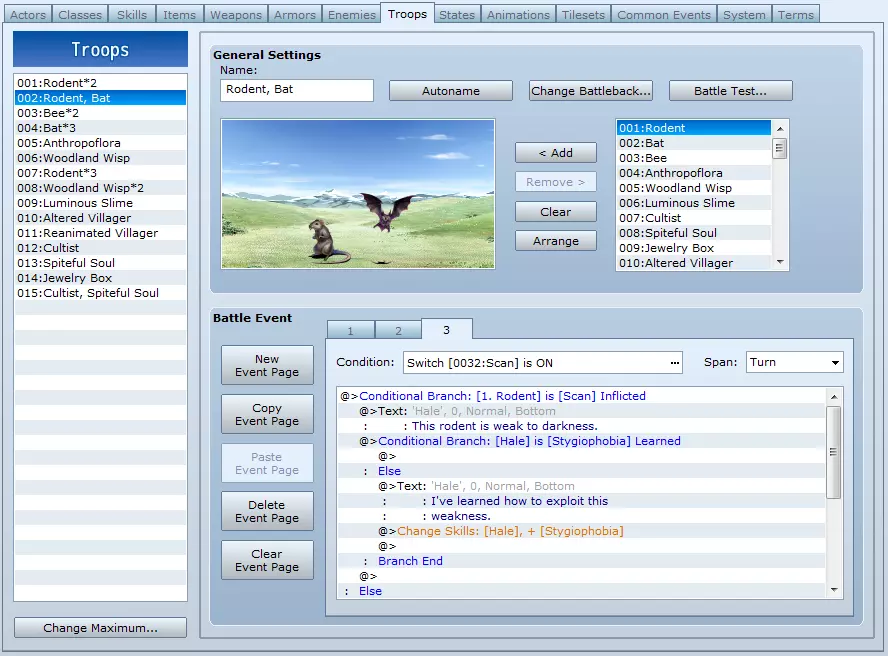Select troop 006:Woodland Wisp
The height and width of the screenshot is (656, 888).
click(x=100, y=158)
